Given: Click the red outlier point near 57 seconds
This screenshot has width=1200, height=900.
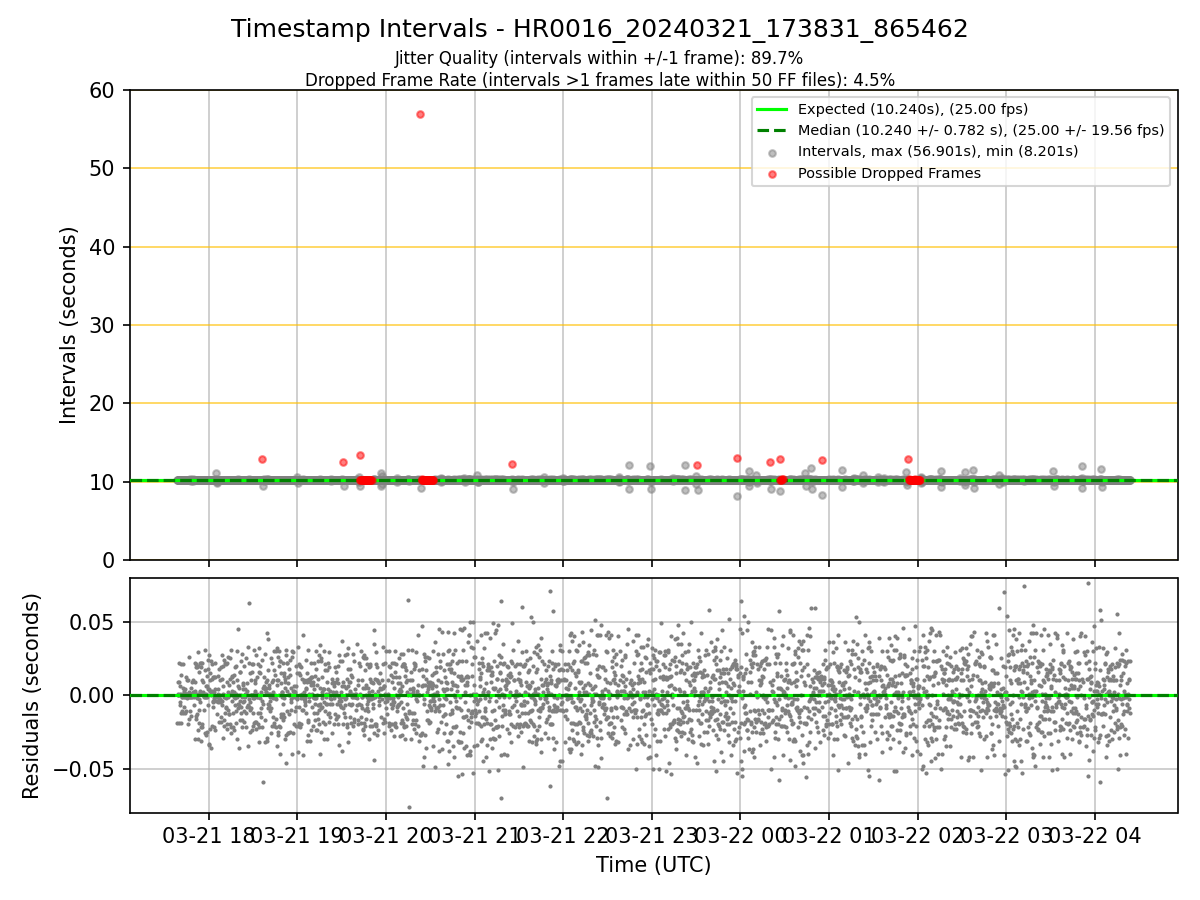Looking at the screenshot, I should click(420, 114).
